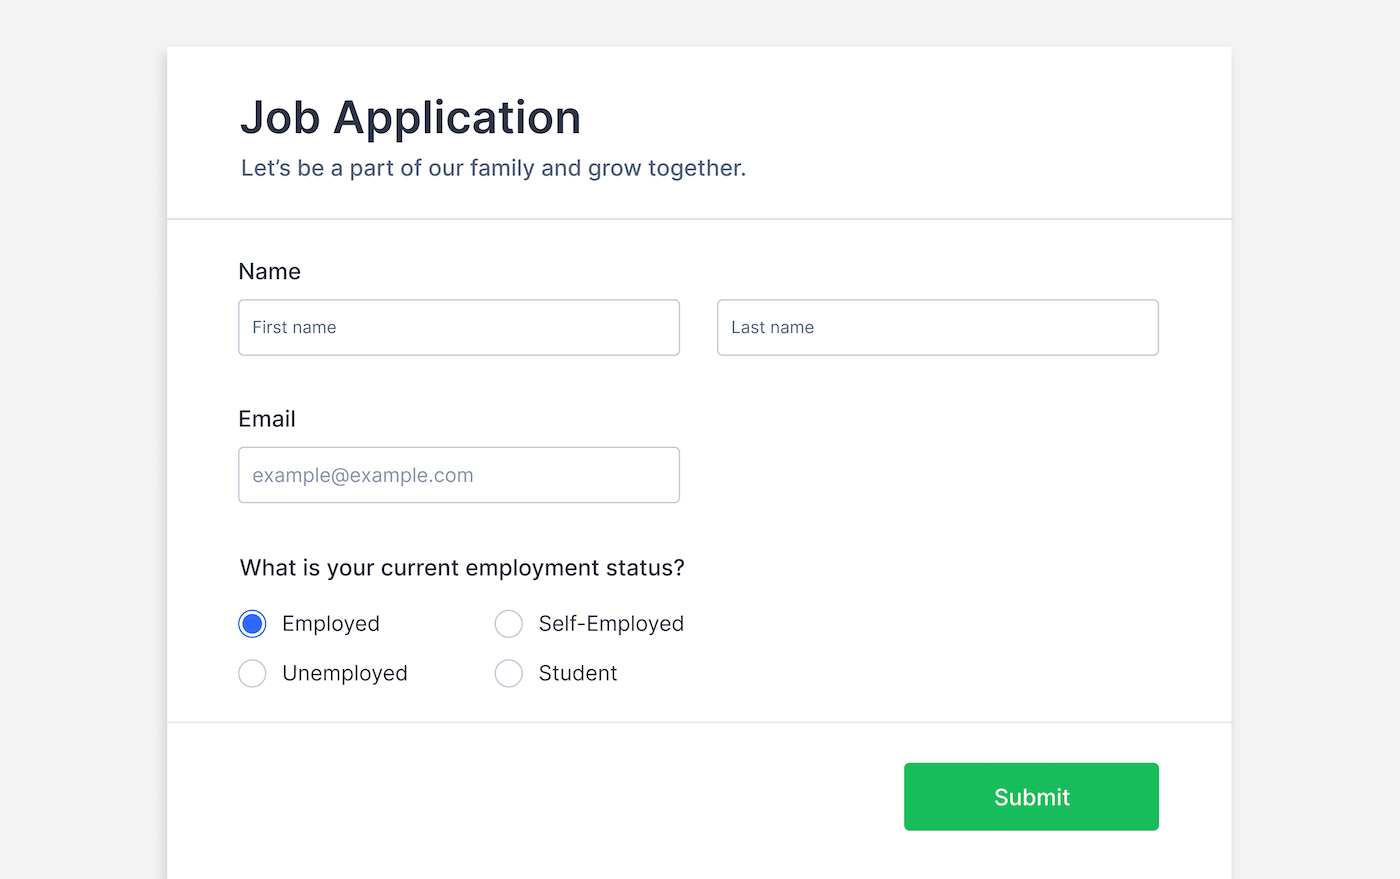
Task: Select the Student radio button circle
Action: point(509,674)
